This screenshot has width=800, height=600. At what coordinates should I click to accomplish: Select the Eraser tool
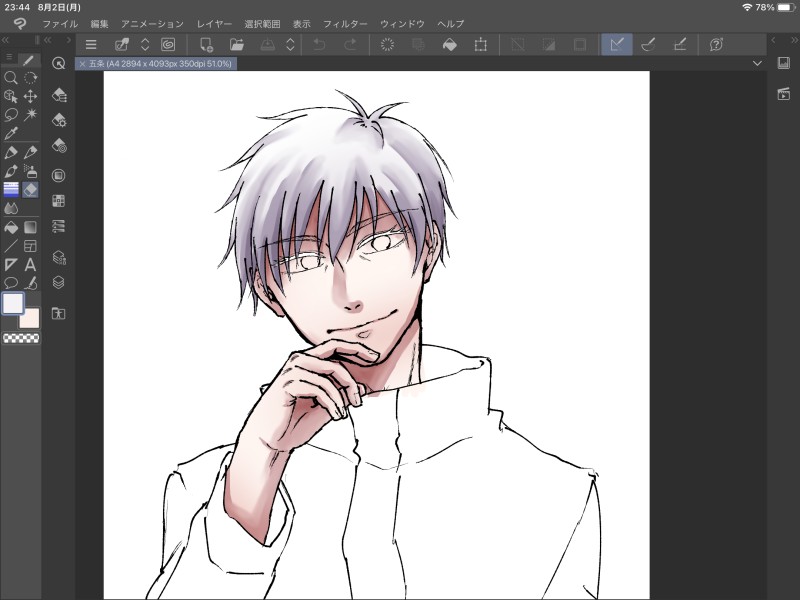(x=31, y=189)
